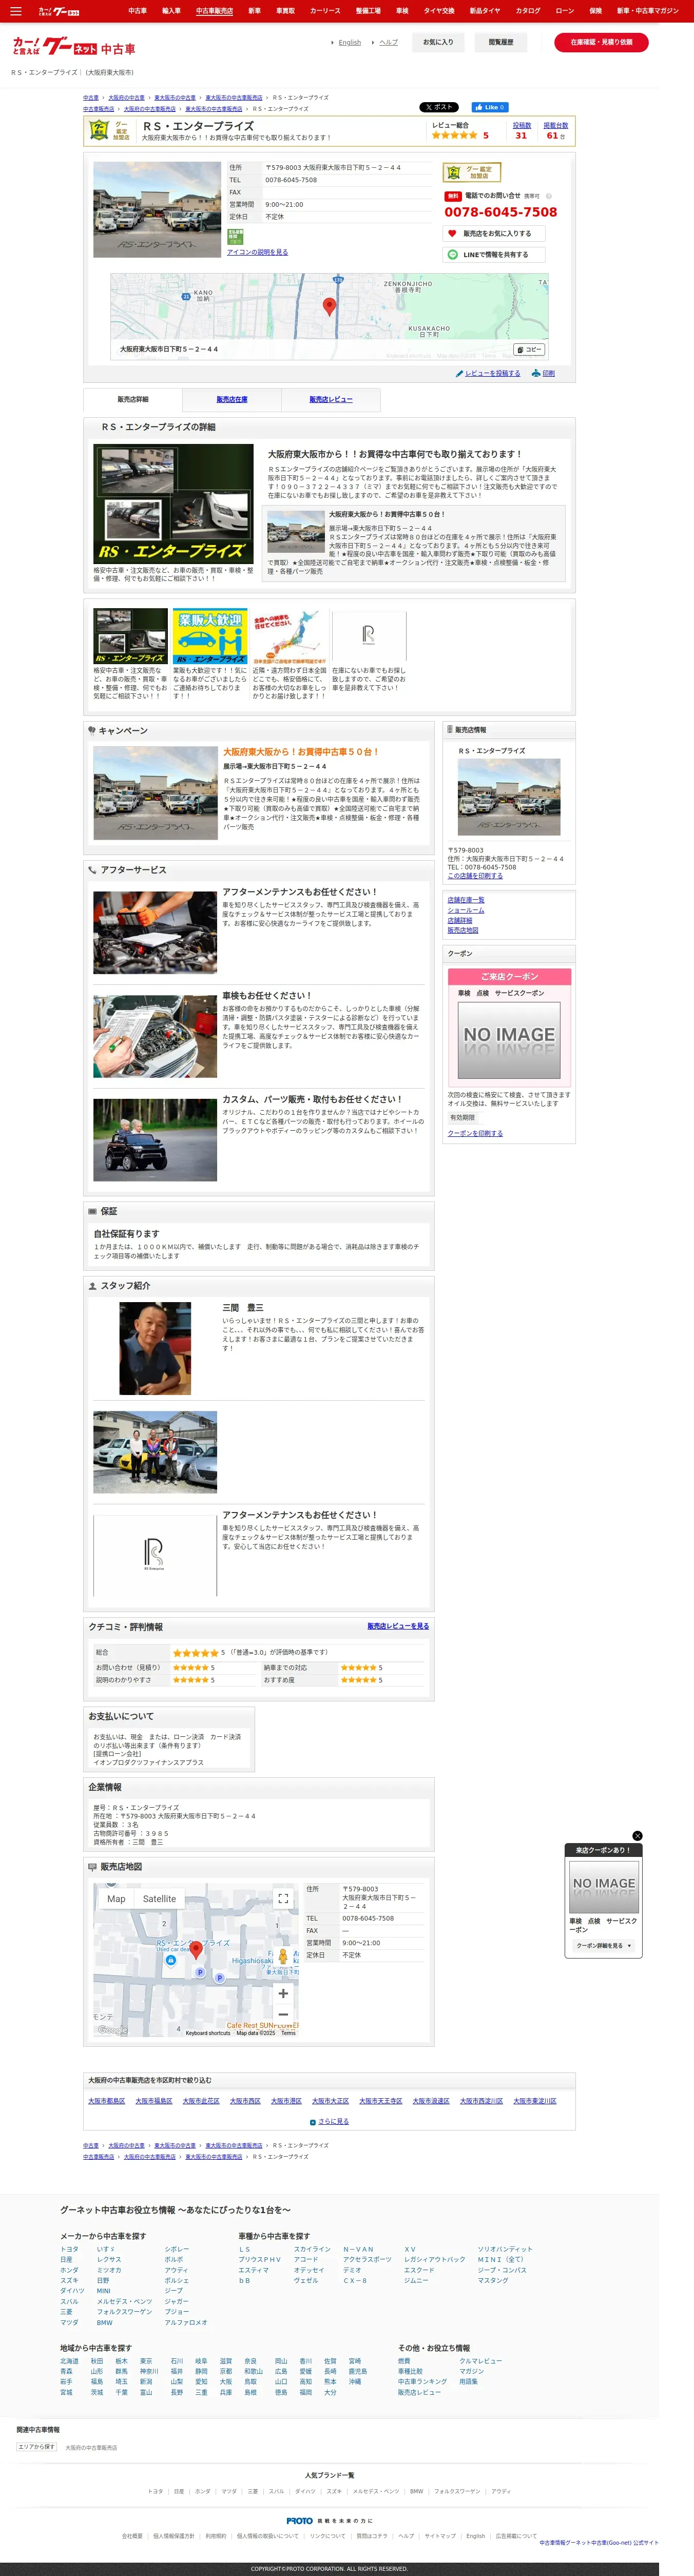Click 販売店レビューを見る link
Viewport: 694px width, 2576px height.
click(x=398, y=1626)
